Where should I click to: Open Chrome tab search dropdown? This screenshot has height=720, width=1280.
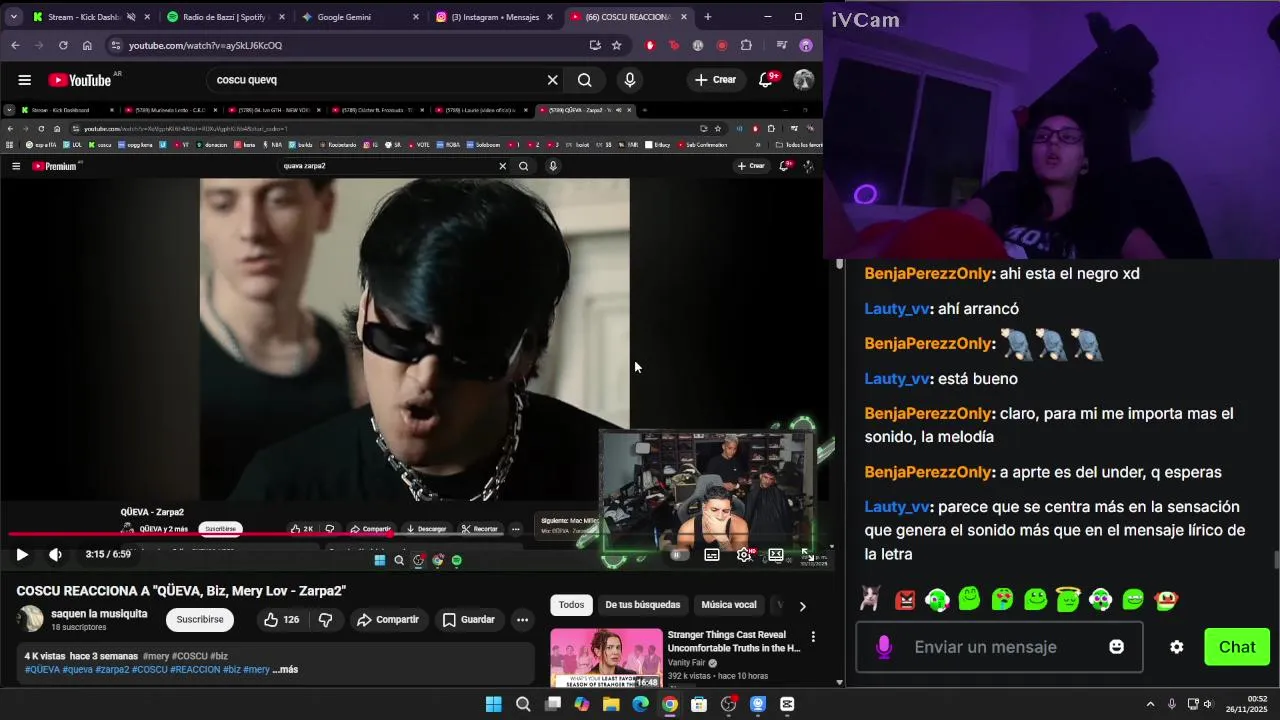click(x=14, y=17)
